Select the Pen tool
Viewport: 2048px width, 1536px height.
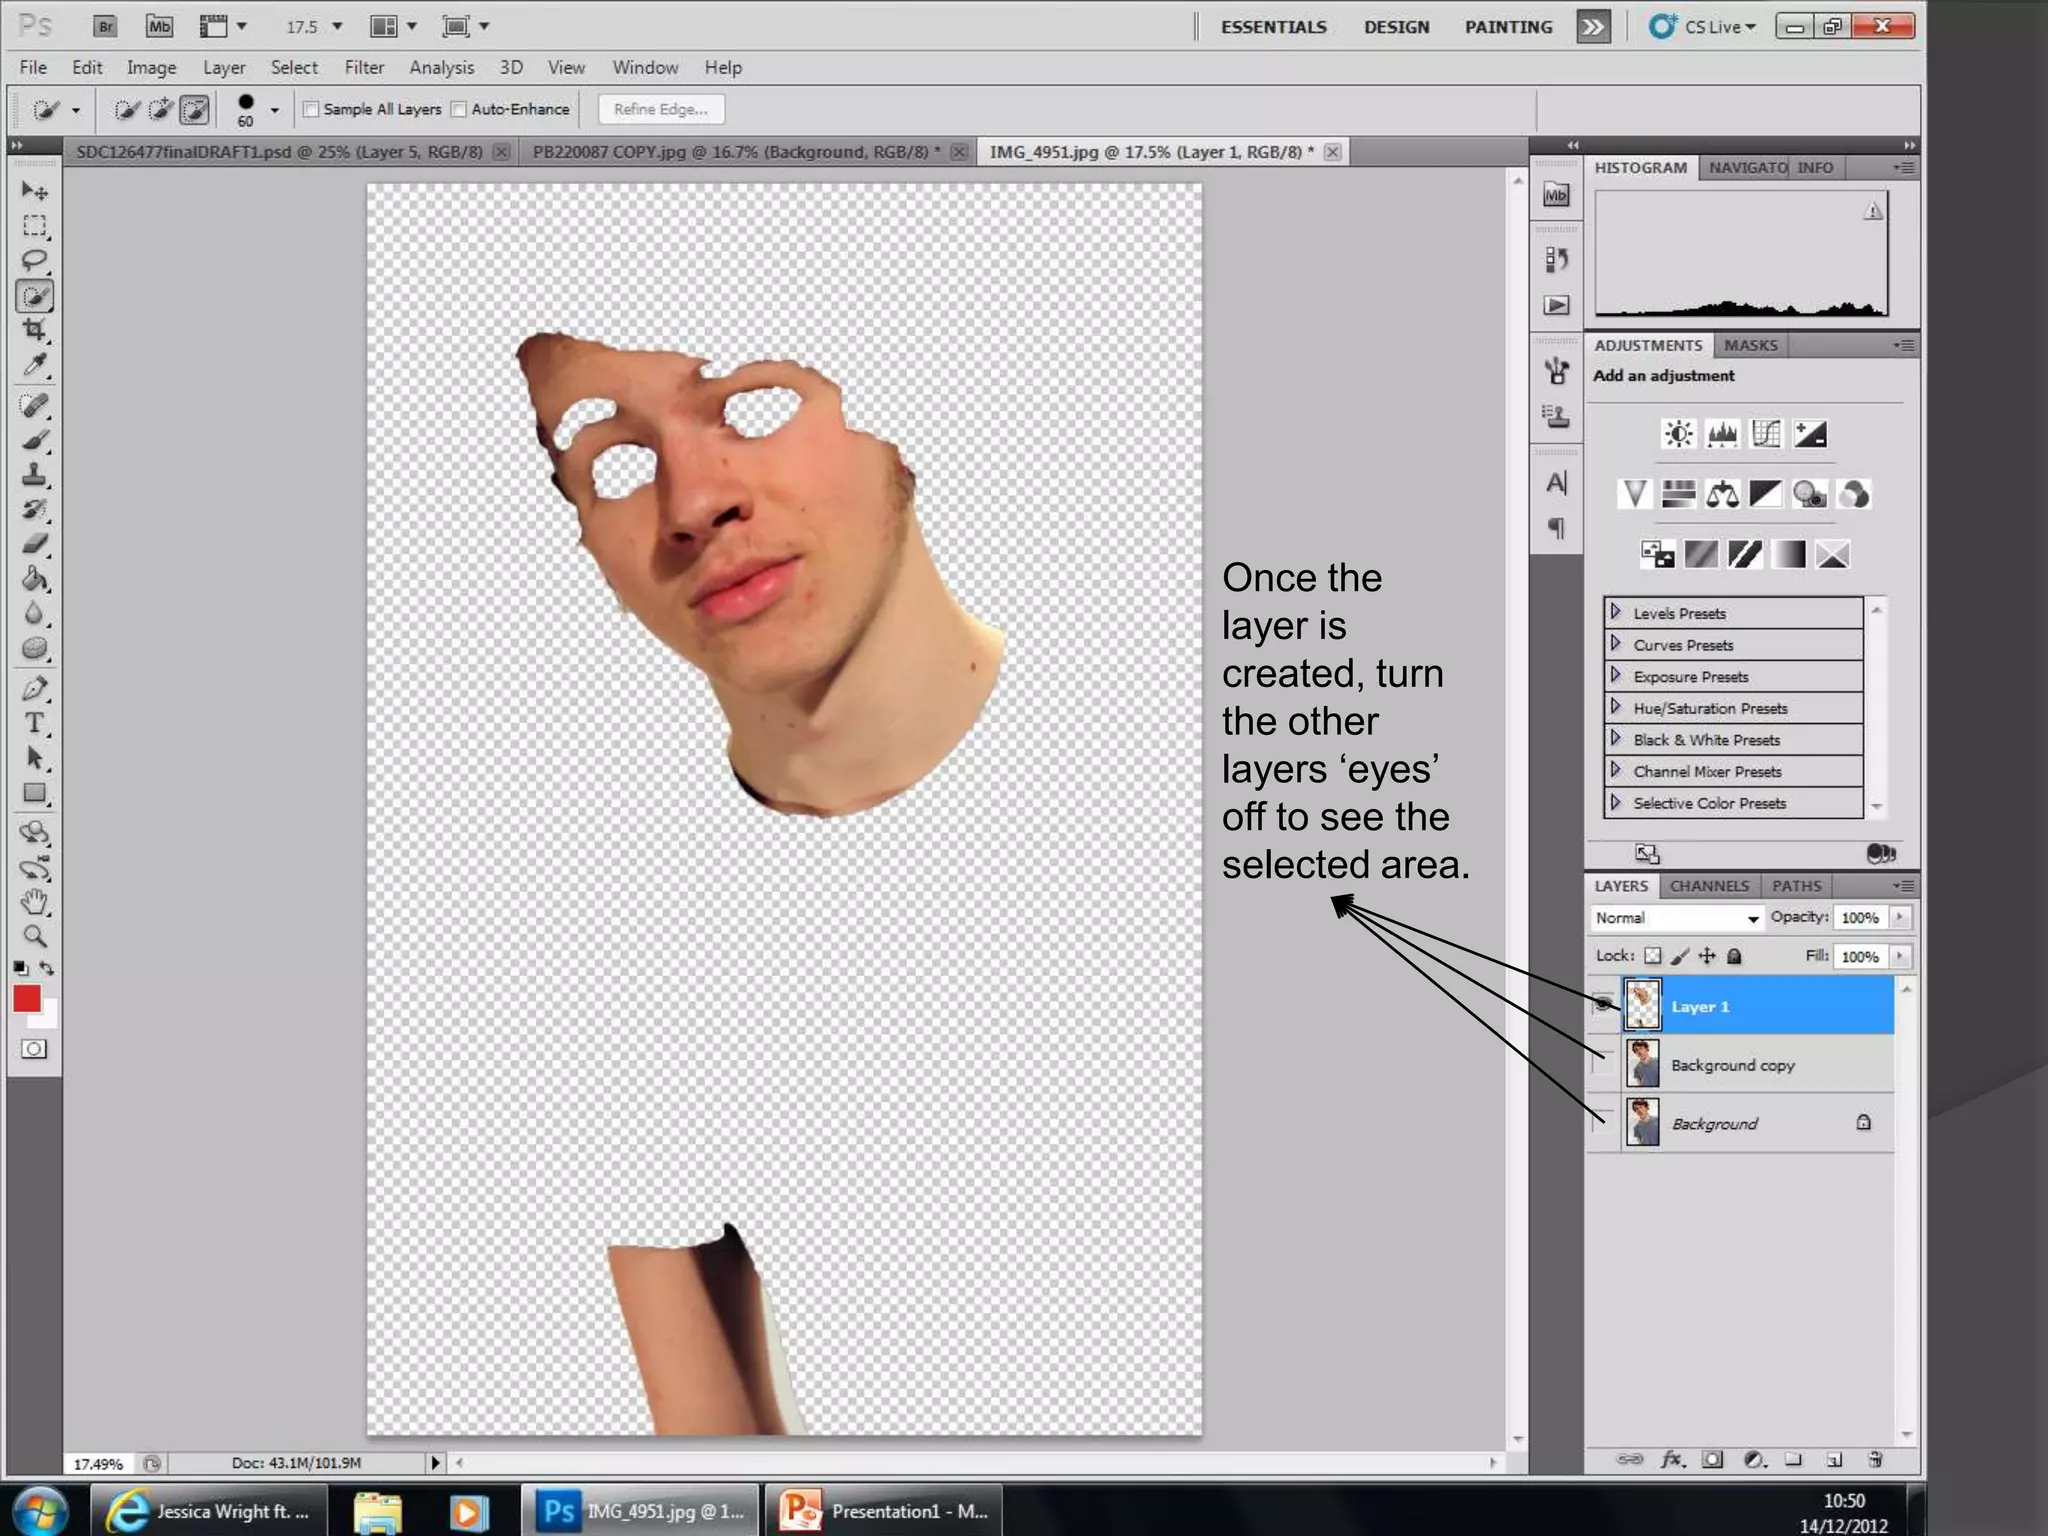35,689
